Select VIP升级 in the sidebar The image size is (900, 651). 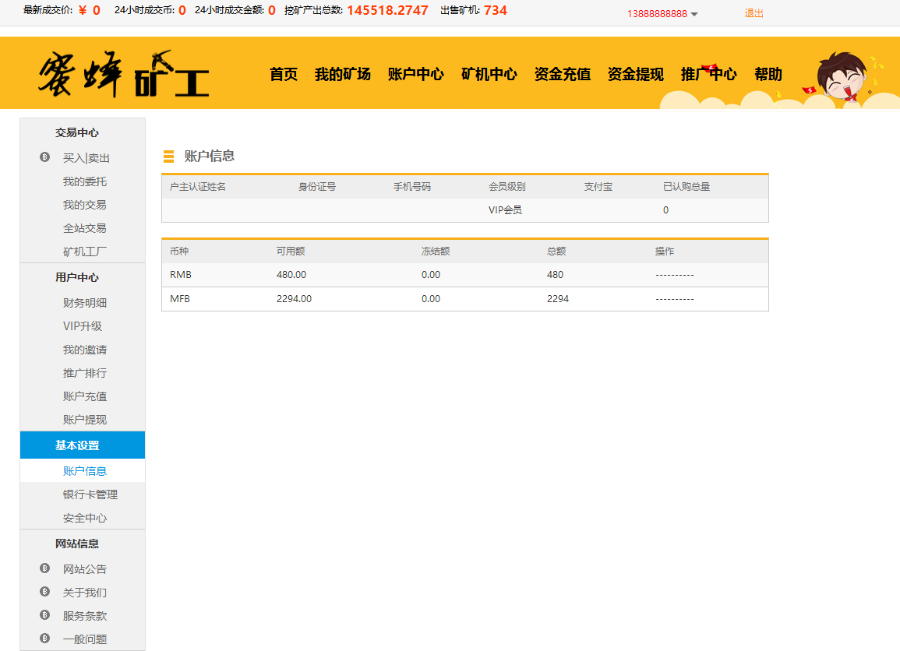(x=83, y=326)
